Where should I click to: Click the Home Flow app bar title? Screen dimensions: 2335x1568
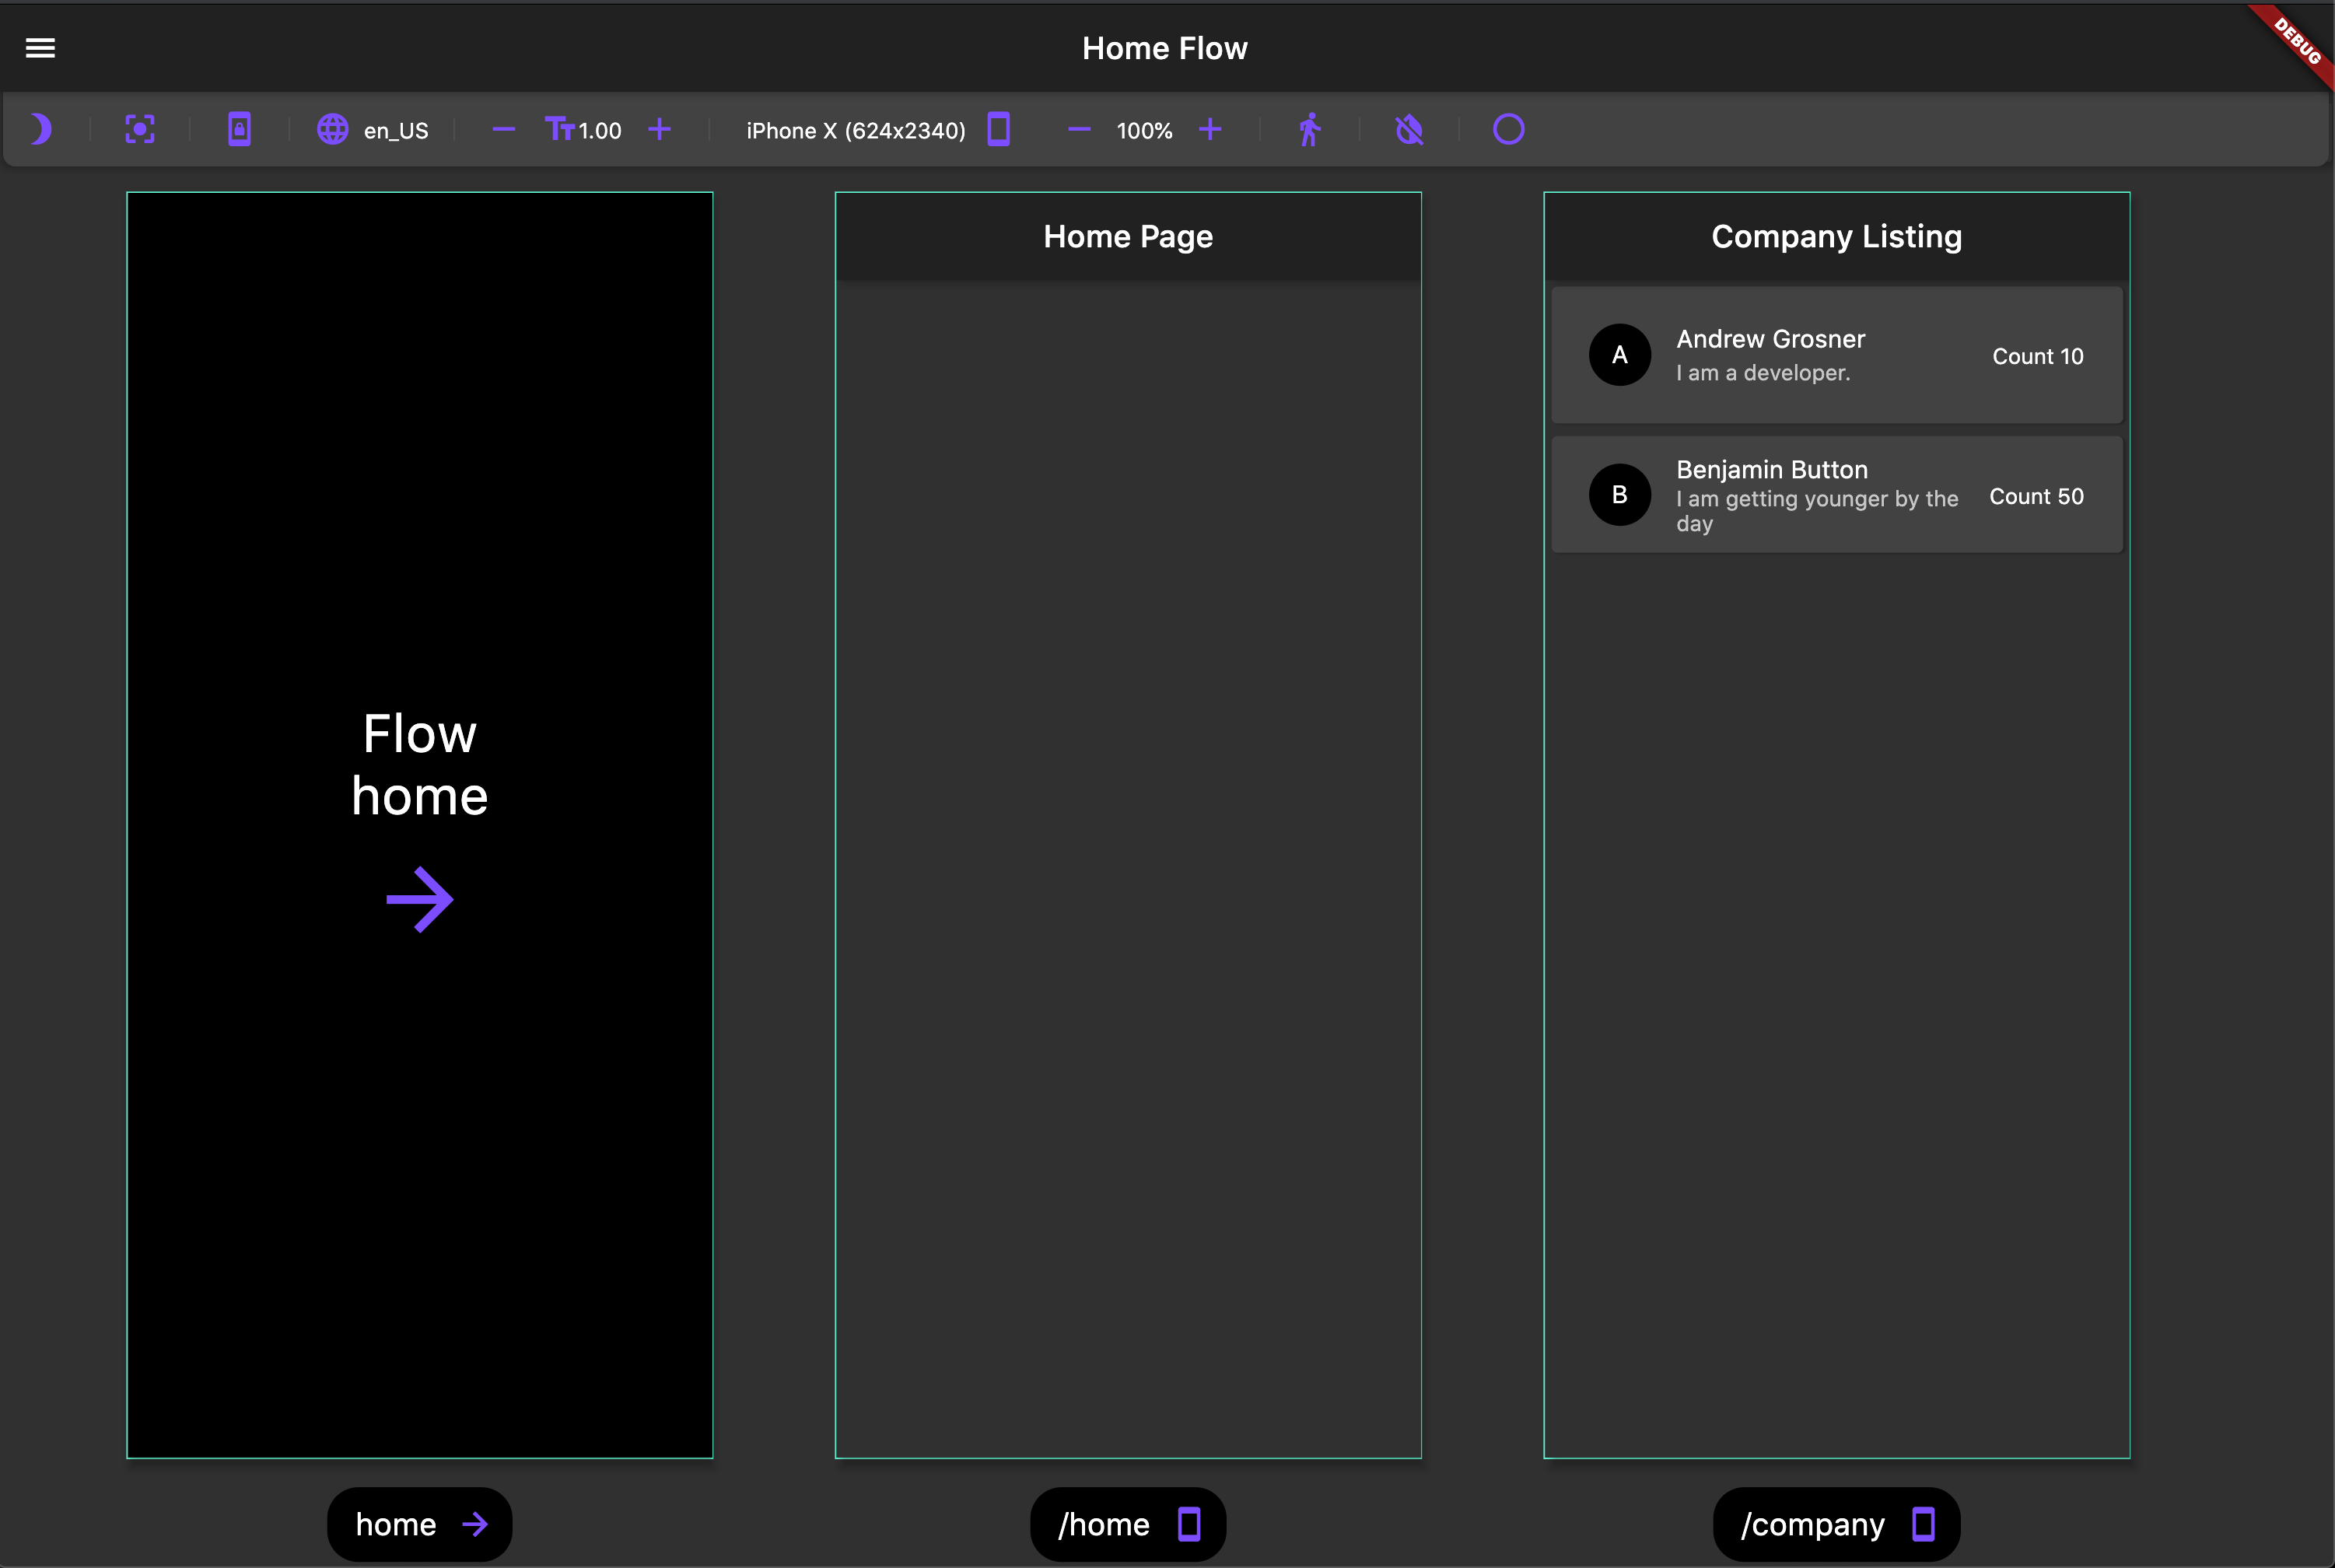click(1165, 48)
